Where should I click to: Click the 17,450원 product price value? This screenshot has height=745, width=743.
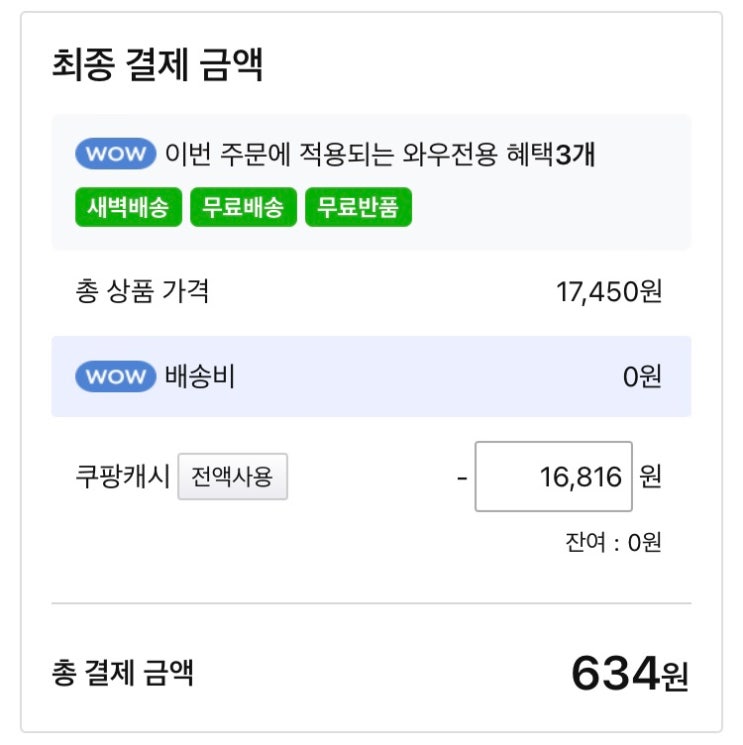pyautogui.click(x=608, y=292)
